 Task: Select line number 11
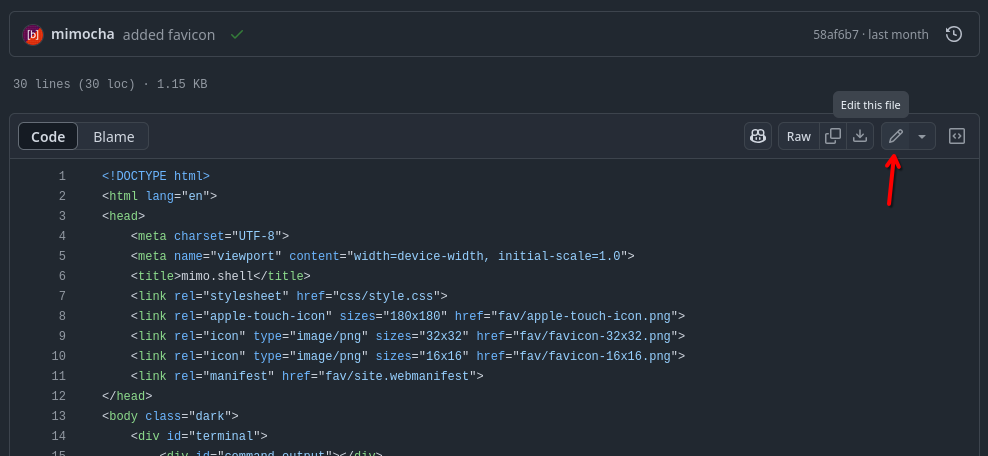click(x=59, y=376)
